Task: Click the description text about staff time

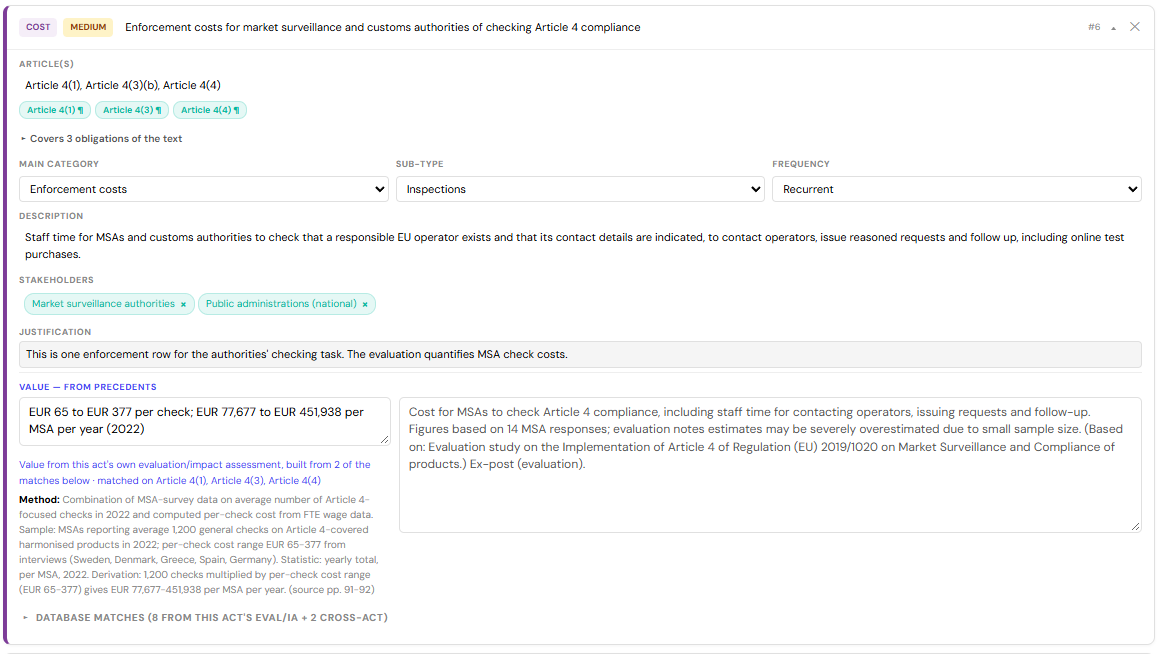Action: click(x=575, y=246)
